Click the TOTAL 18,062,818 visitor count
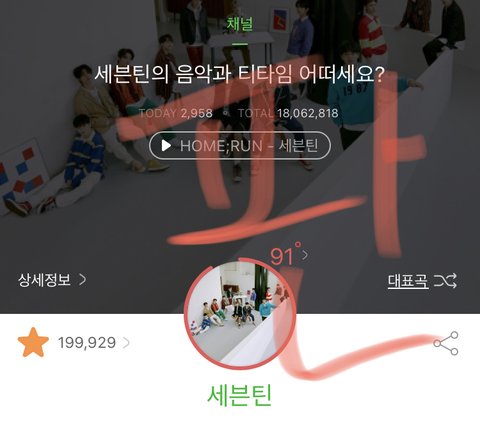The width and height of the screenshot is (480, 426). (288, 113)
